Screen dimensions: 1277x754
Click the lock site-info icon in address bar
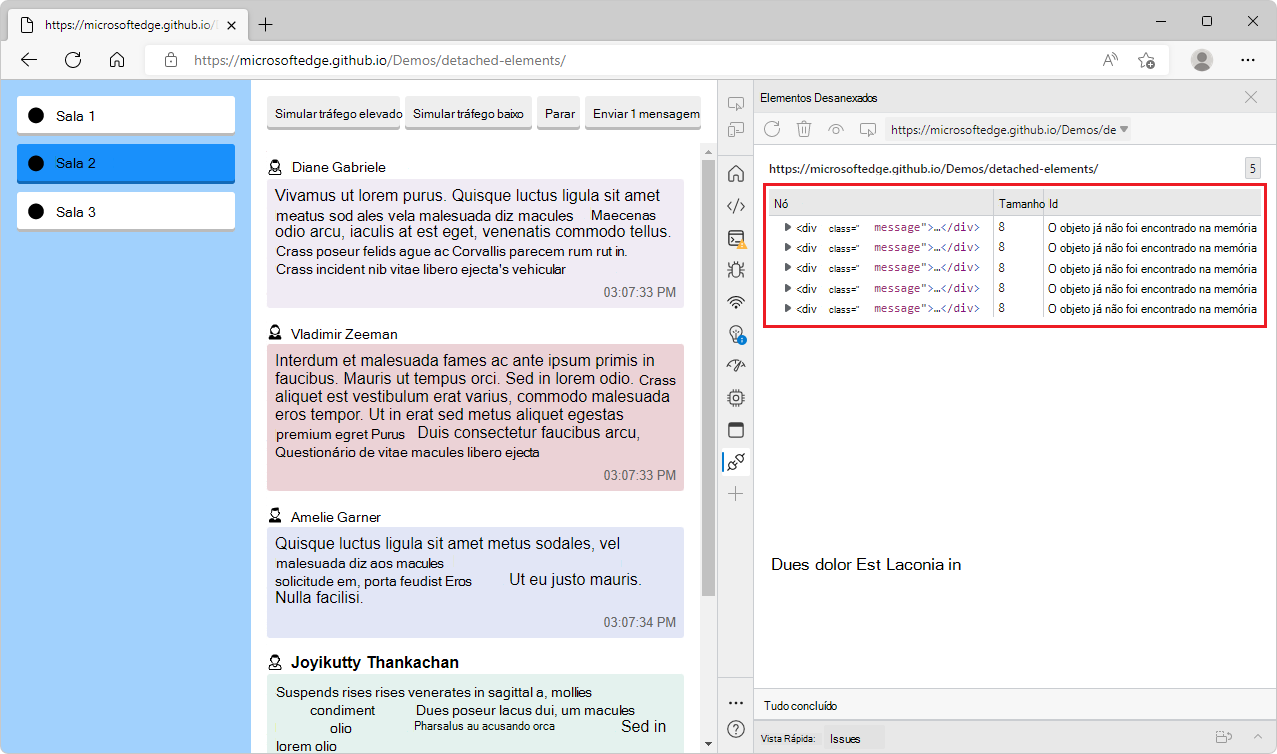point(171,60)
